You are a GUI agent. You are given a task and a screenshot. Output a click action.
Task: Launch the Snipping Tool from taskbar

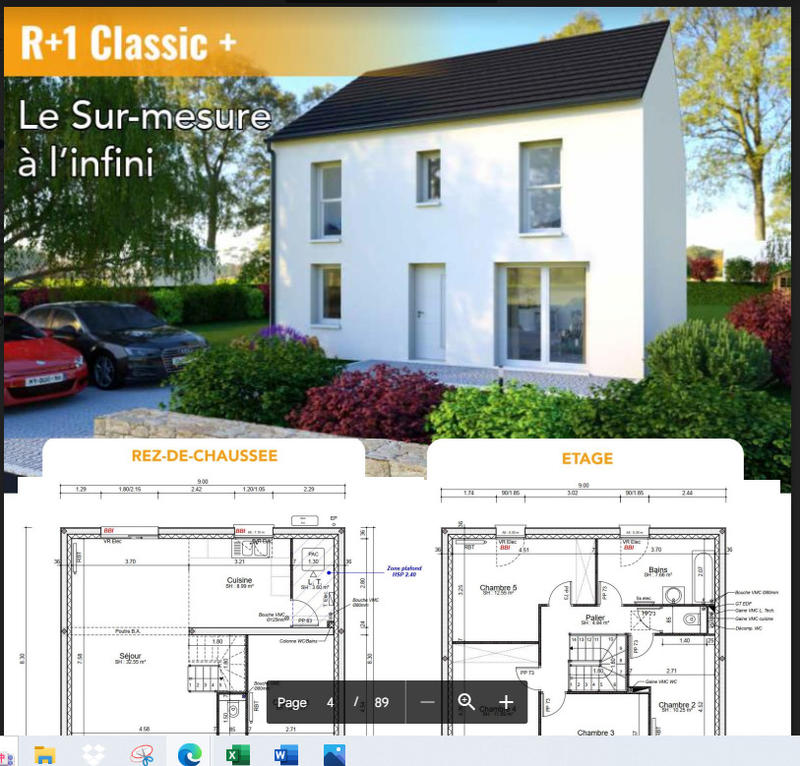click(x=141, y=754)
